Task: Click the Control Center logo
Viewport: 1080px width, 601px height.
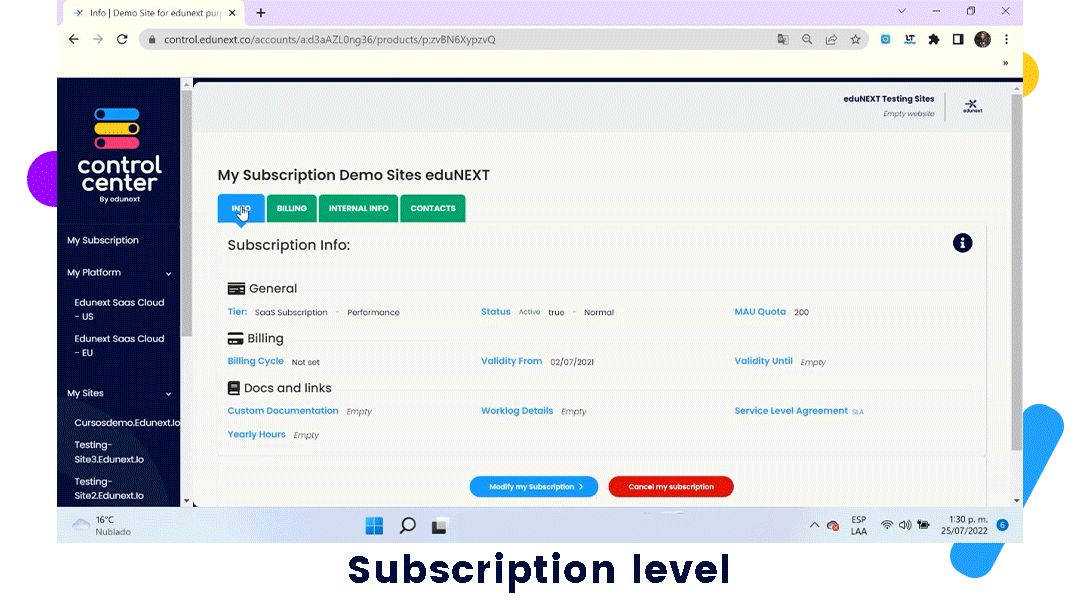Action: [119, 155]
